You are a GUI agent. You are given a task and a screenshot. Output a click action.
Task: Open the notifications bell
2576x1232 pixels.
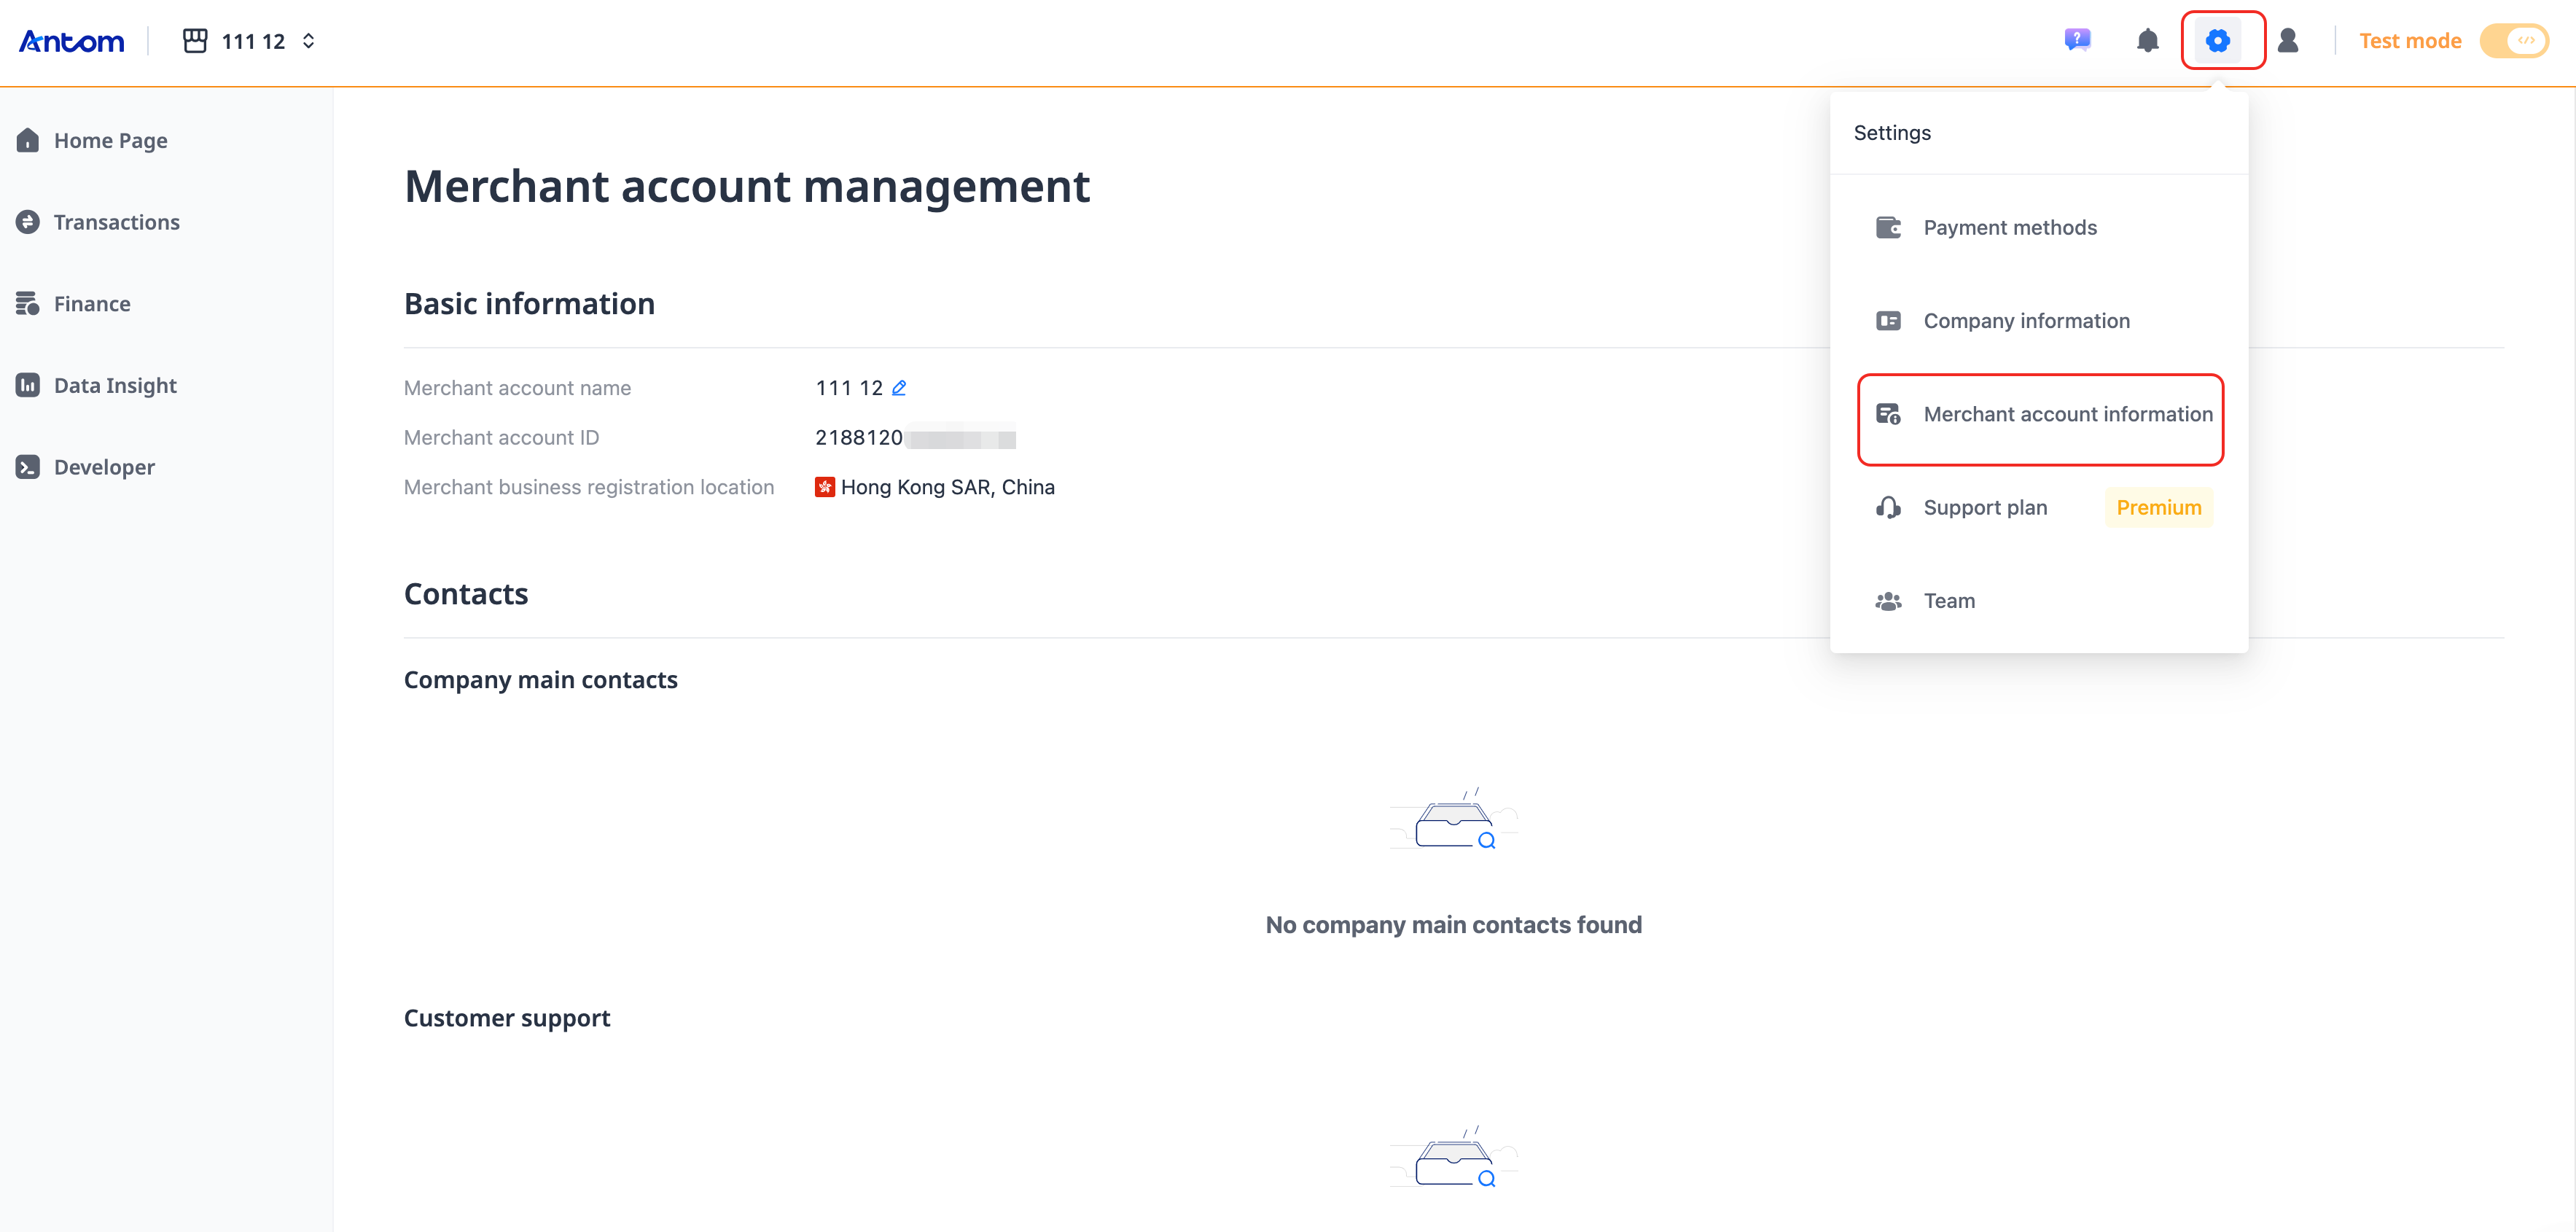click(2148, 41)
